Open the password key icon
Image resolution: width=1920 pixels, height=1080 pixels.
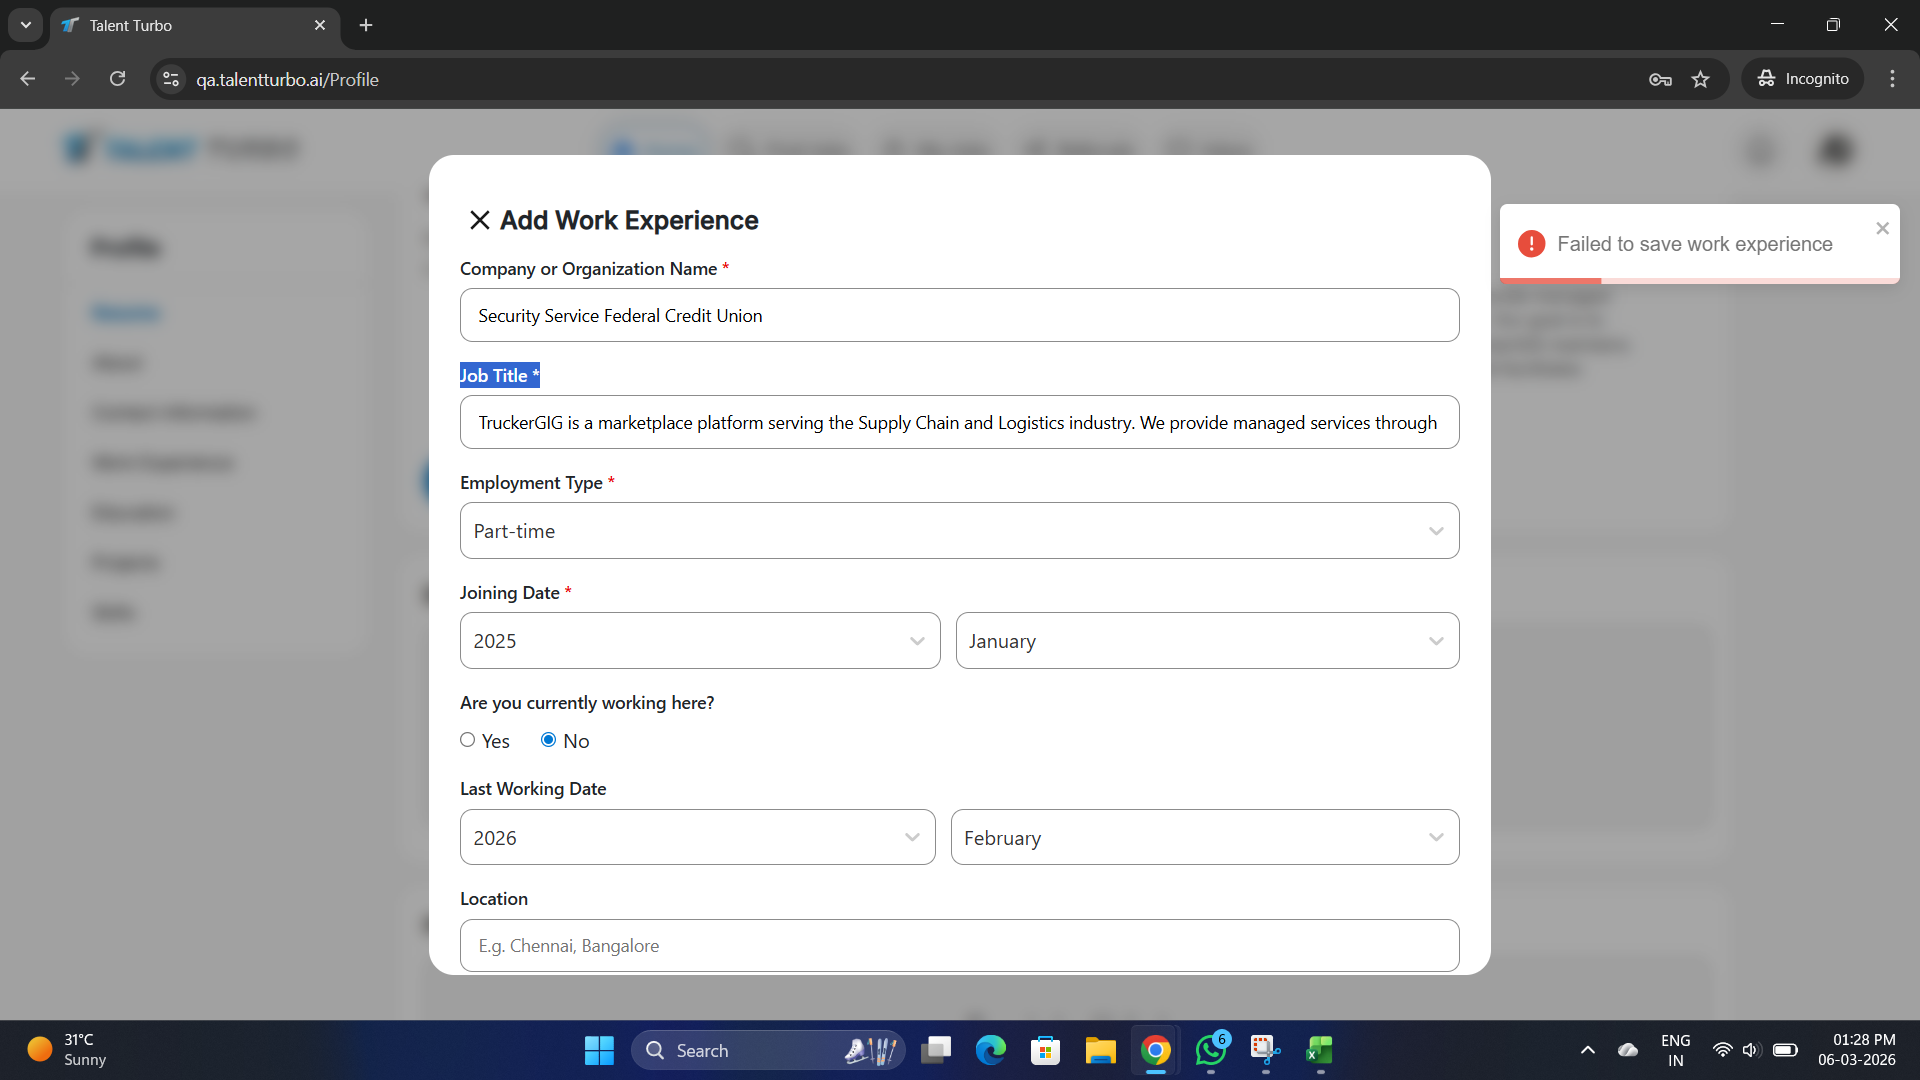click(x=1660, y=79)
